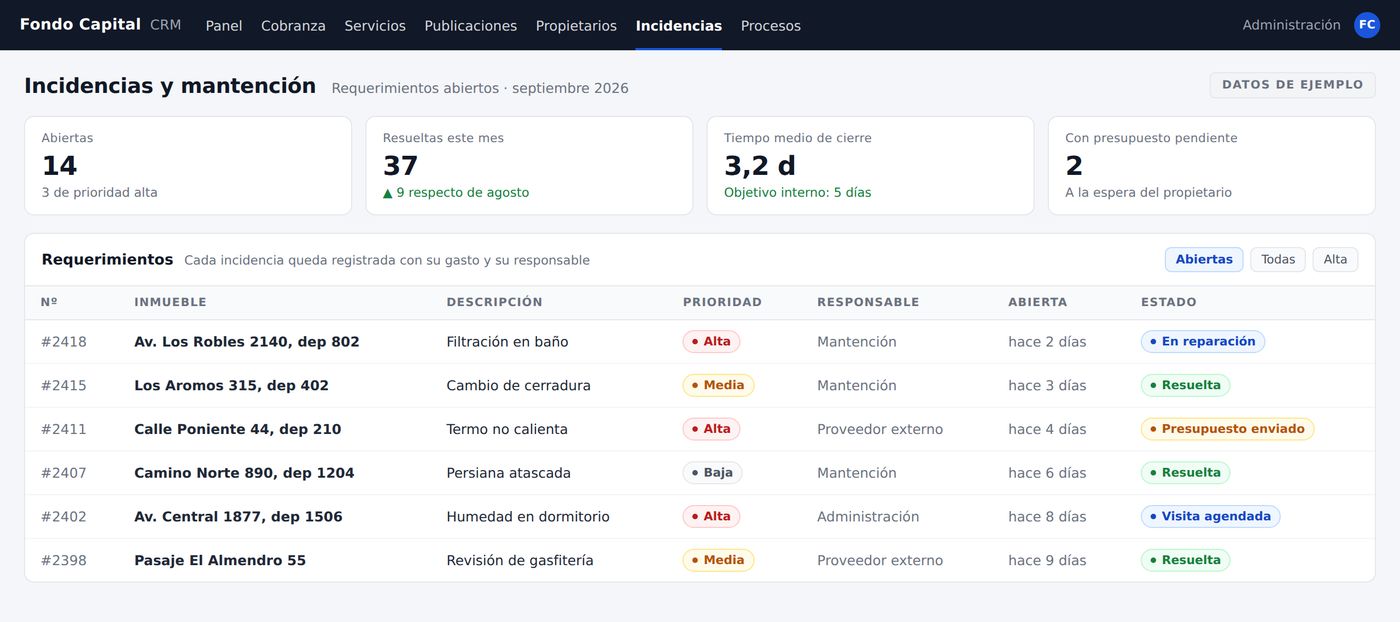Open the Propietarios page

click(576, 26)
